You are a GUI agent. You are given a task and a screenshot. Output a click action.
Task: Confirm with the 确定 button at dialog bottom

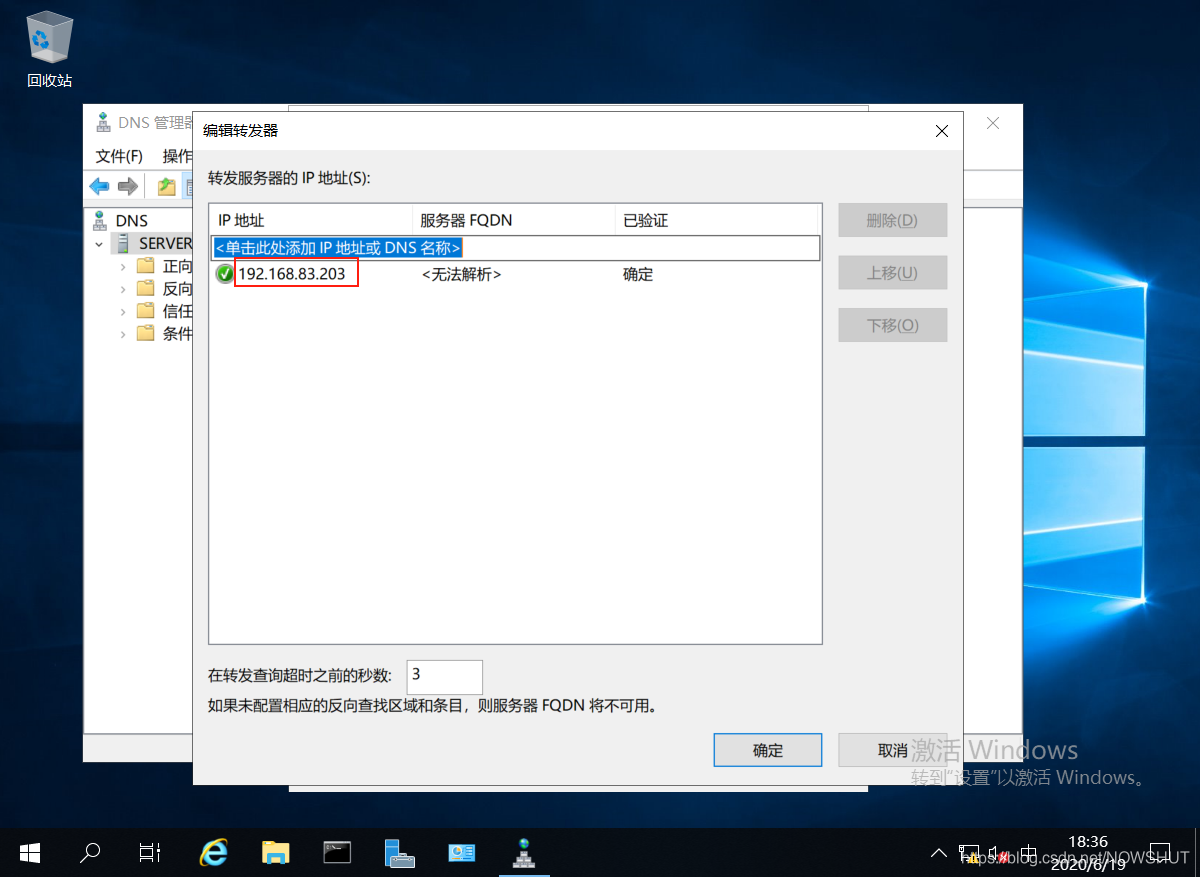(768, 750)
